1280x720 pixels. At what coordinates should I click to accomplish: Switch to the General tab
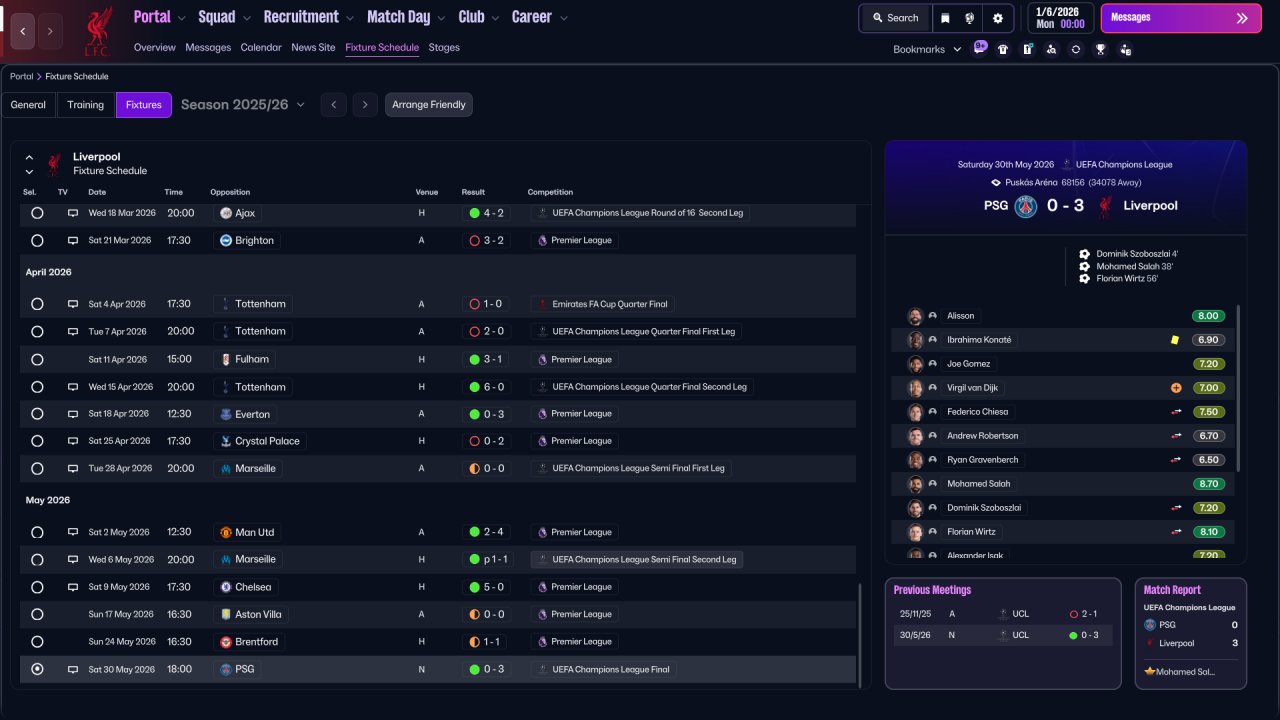28,105
